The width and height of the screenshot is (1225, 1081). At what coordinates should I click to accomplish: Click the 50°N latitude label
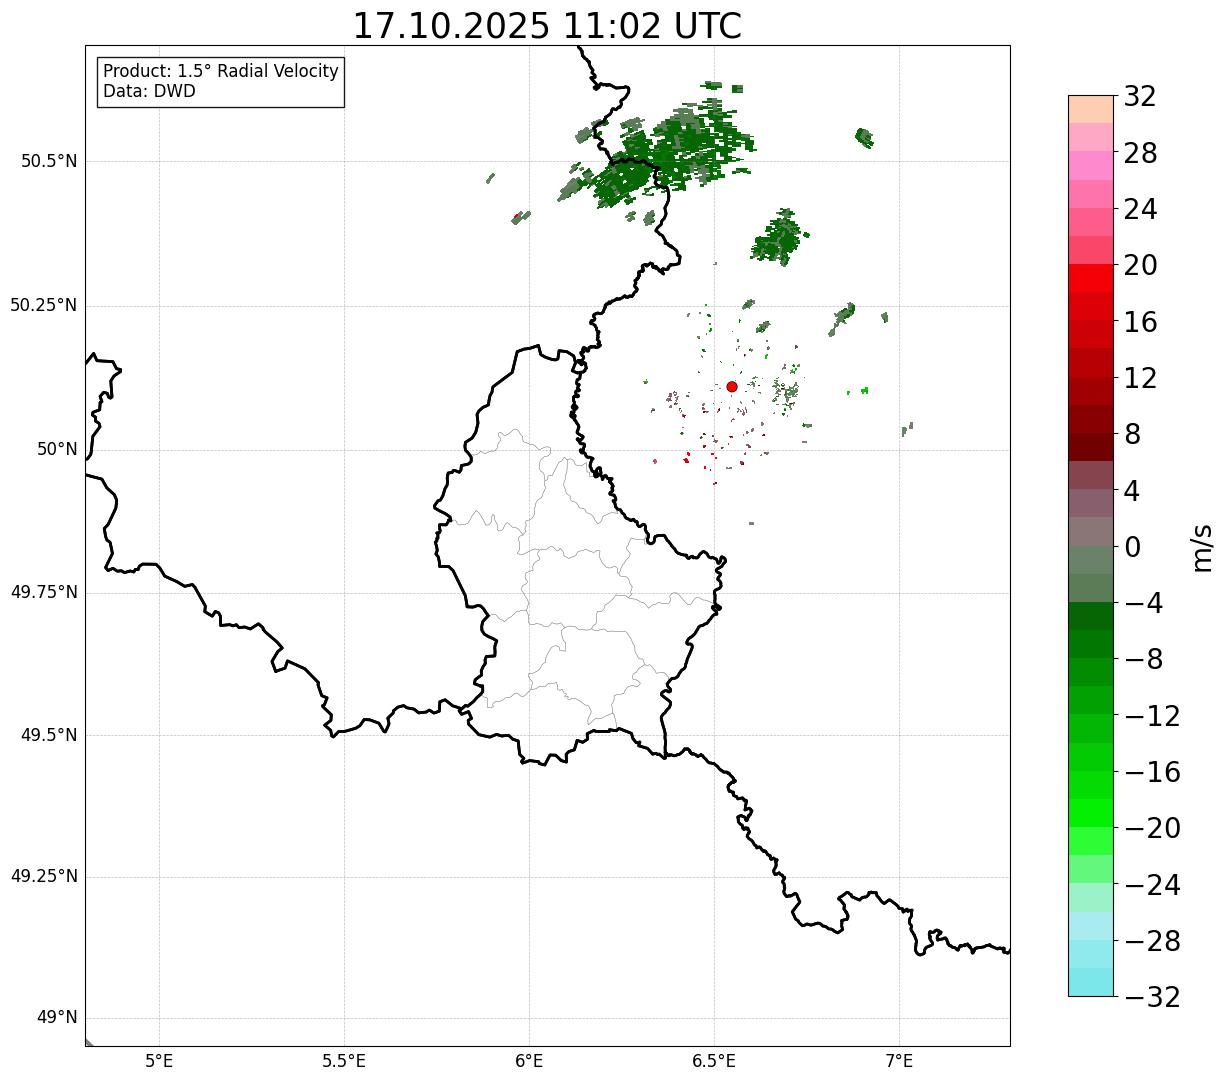(57, 449)
